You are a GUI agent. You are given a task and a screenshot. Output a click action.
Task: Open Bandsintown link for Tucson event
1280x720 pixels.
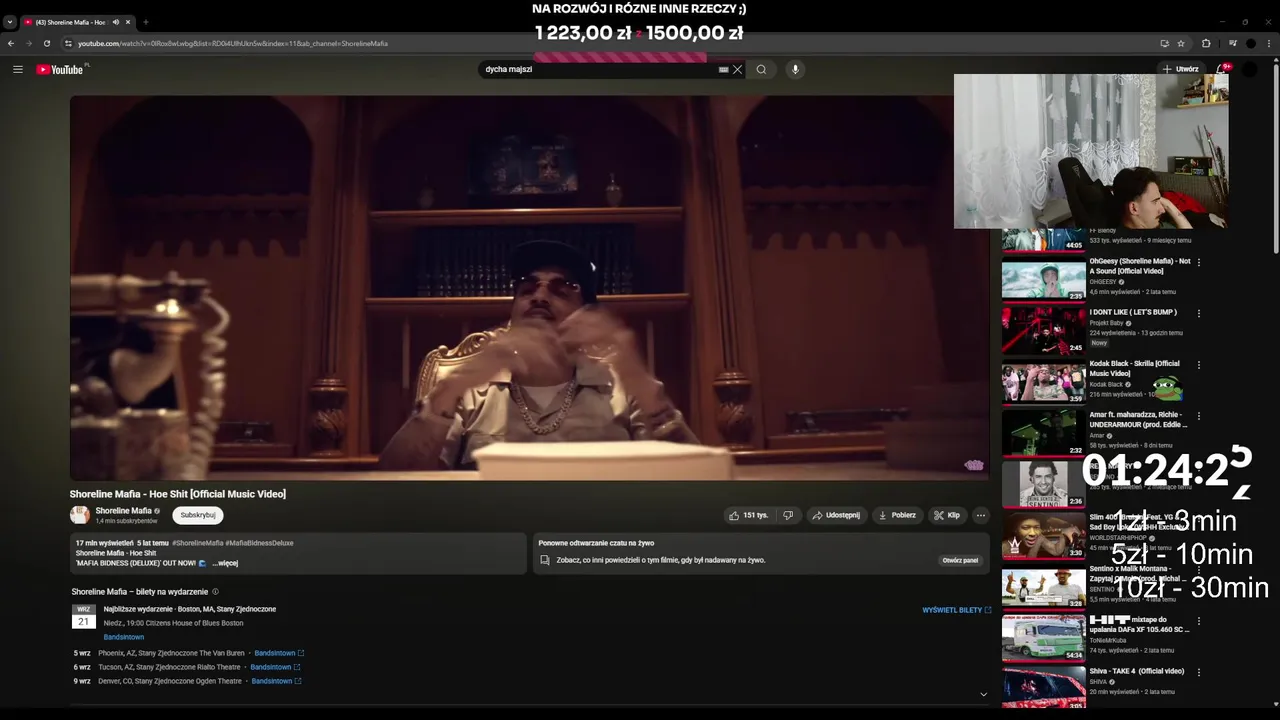point(275,667)
